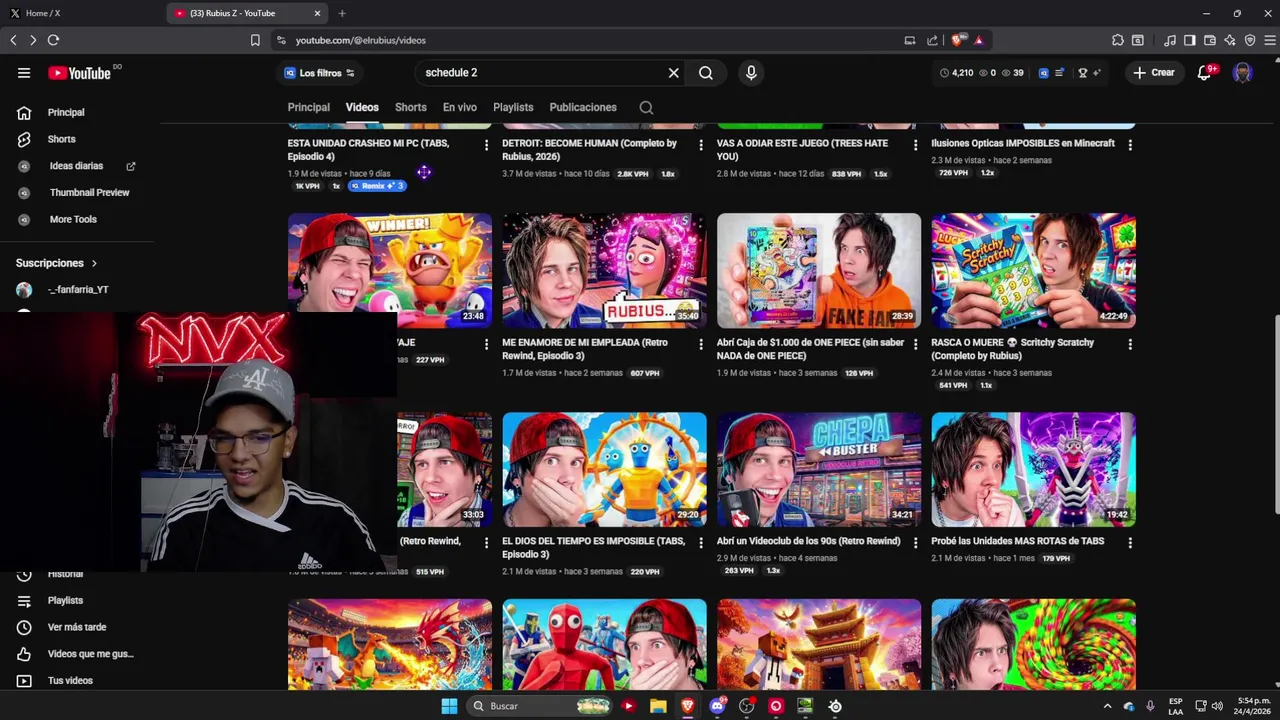Click the Crear button

click(1153, 73)
